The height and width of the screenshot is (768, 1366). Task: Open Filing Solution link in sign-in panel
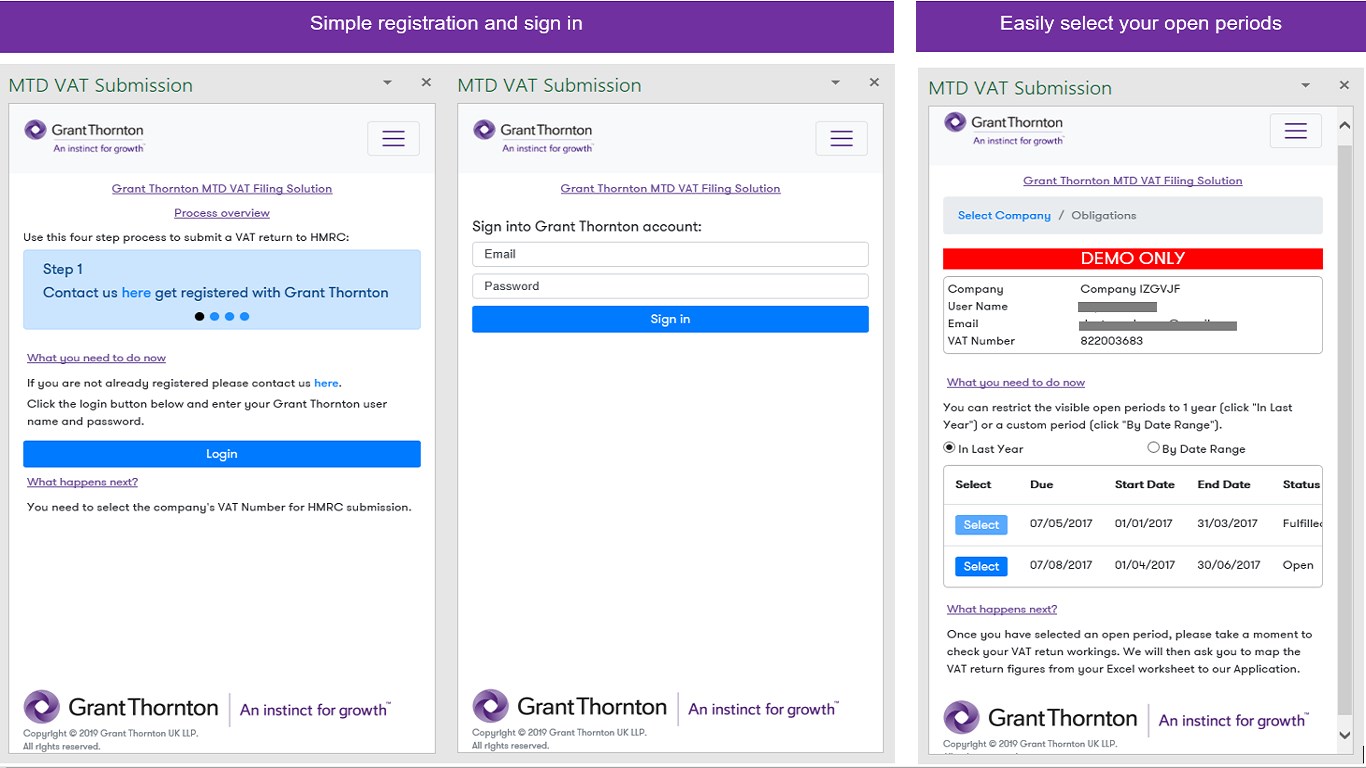click(x=670, y=188)
